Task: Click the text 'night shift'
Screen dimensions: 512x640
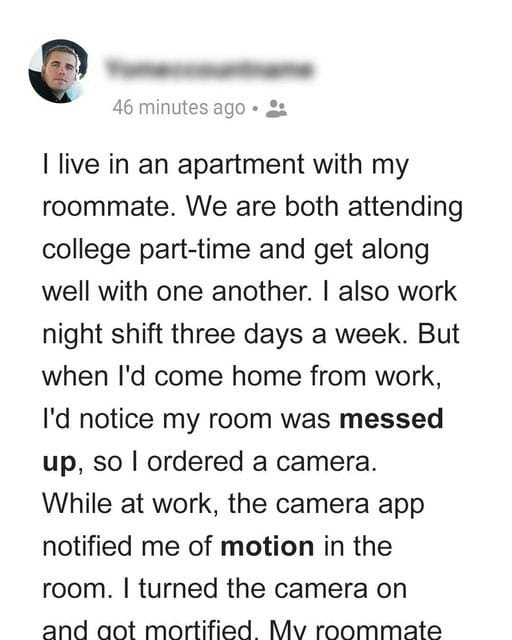Action: coord(102,335)
